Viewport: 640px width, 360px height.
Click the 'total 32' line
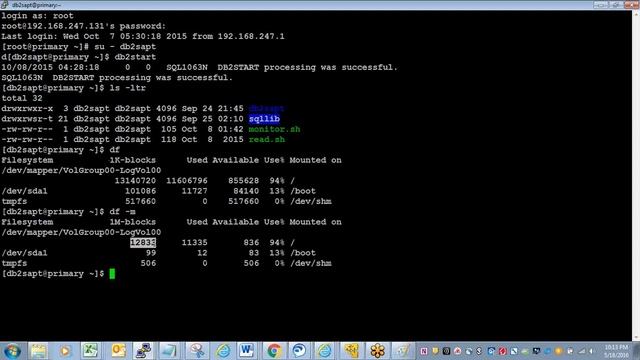(22, 98)
